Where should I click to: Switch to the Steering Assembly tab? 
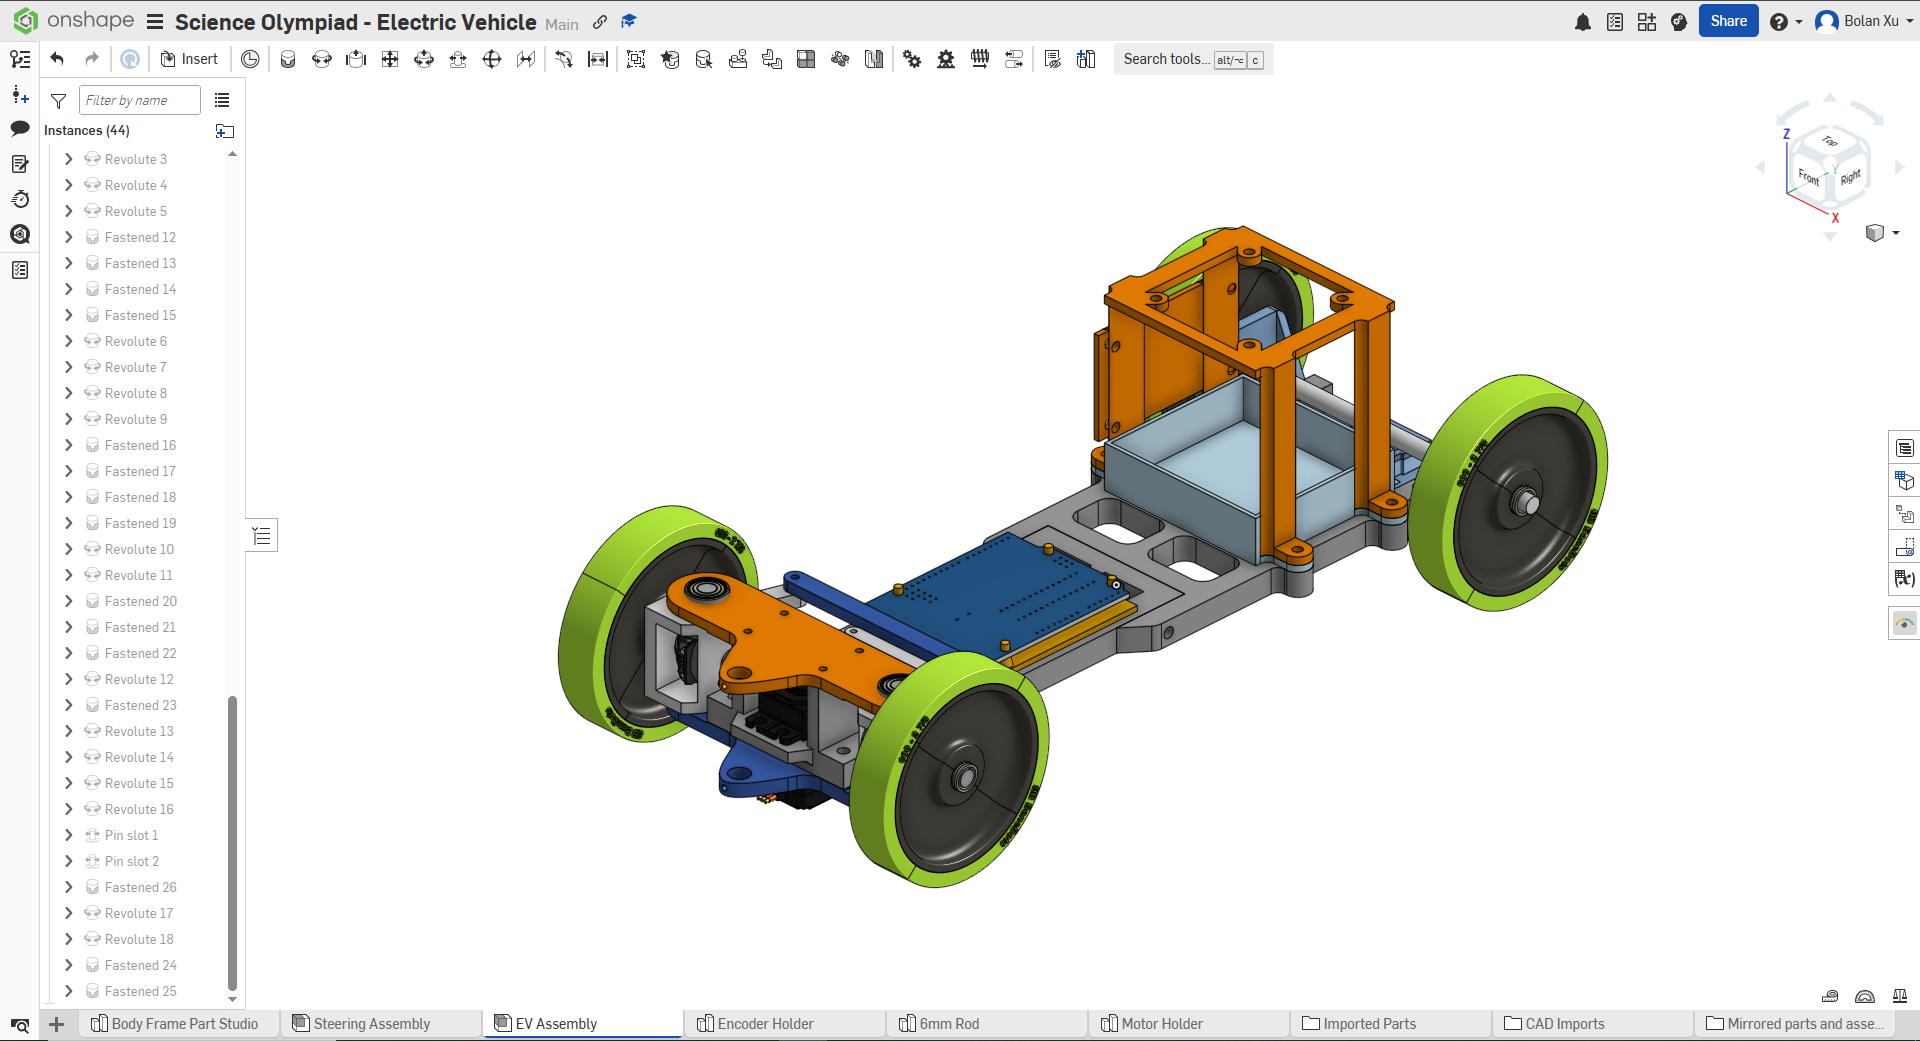pyautogui.click(x=371, y=1024)
